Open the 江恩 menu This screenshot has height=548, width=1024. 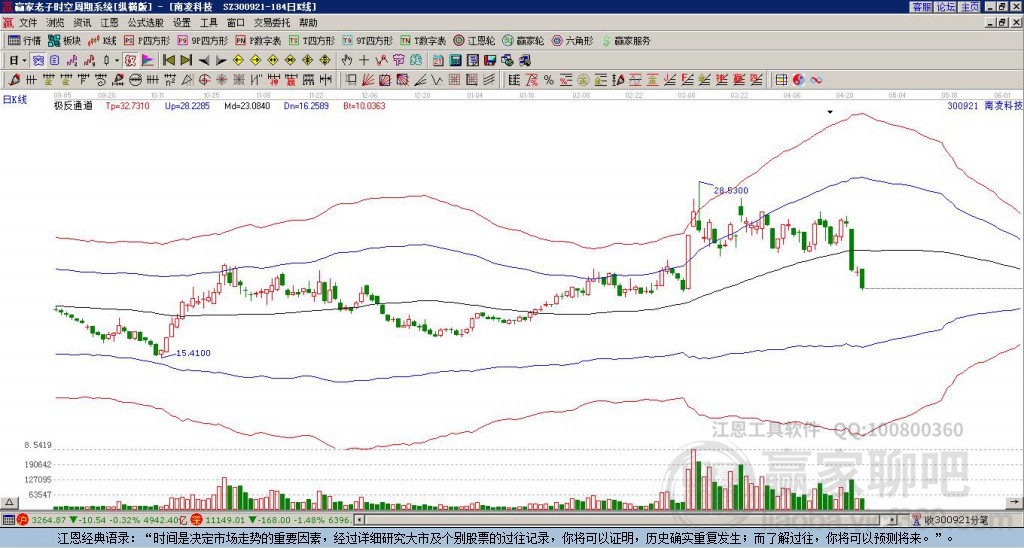pyautogui.click(x=110, y=23)
